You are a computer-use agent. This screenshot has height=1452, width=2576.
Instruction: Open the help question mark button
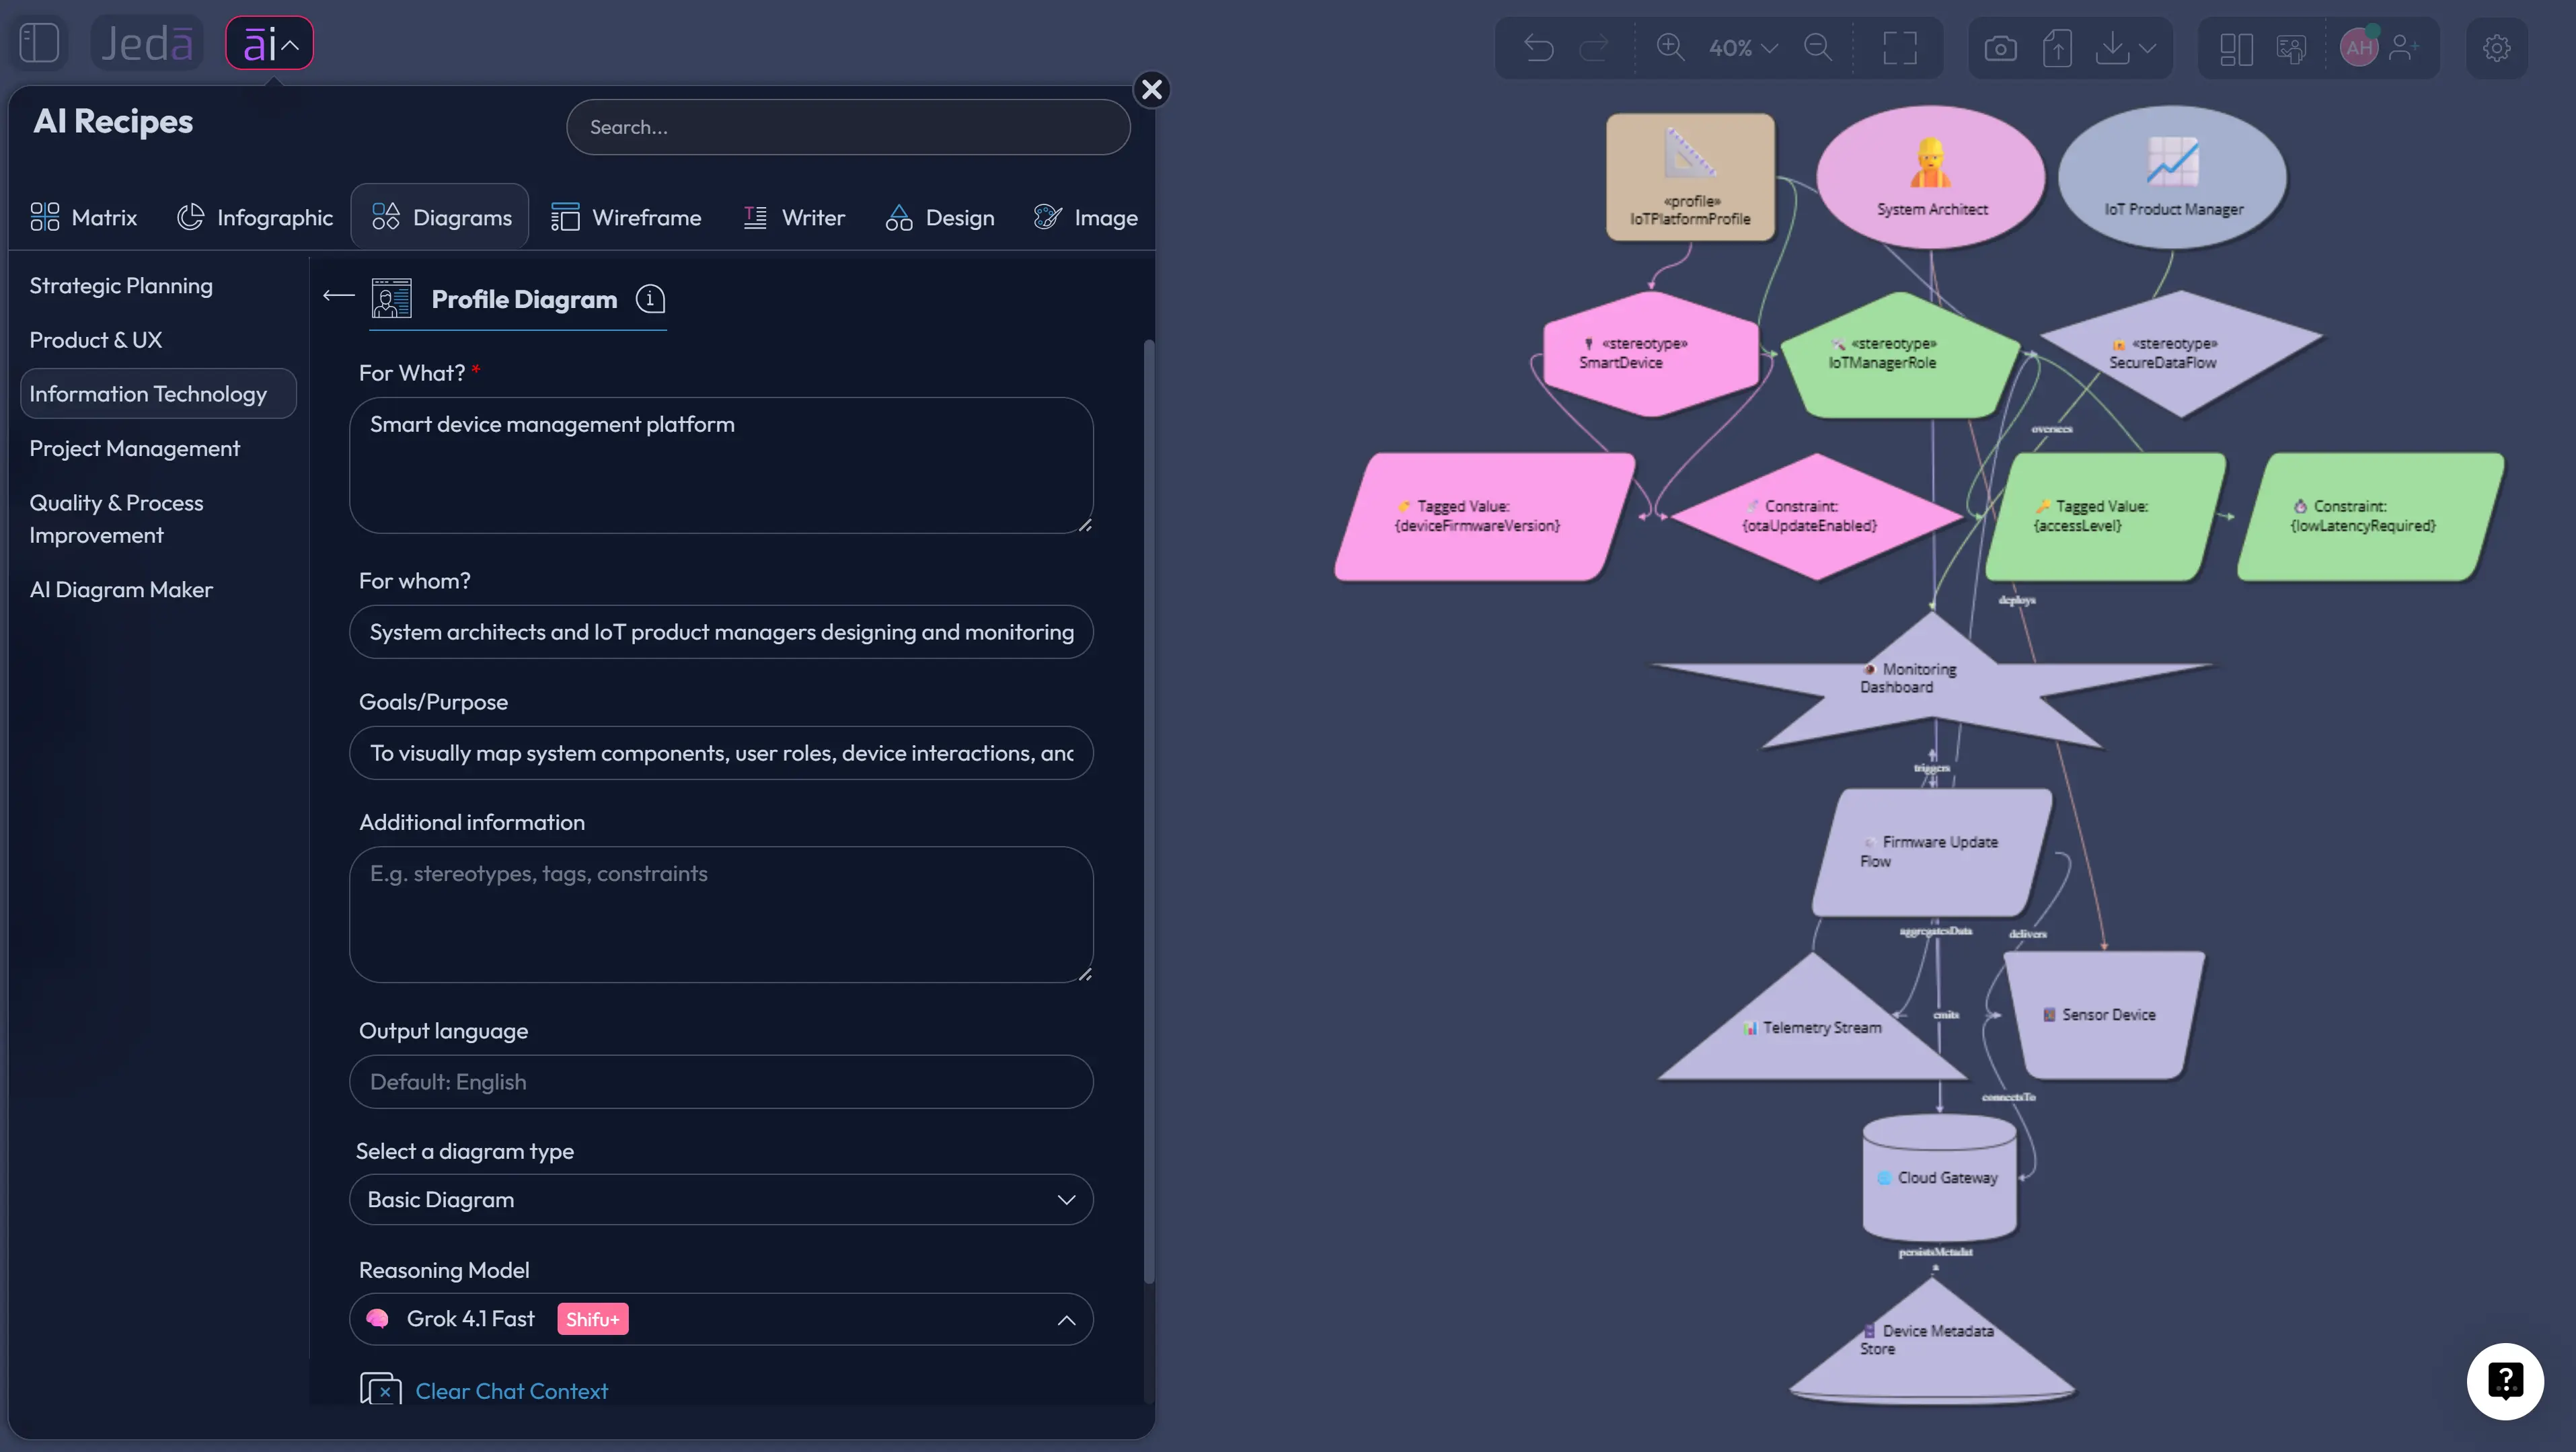point(2505,1381)
